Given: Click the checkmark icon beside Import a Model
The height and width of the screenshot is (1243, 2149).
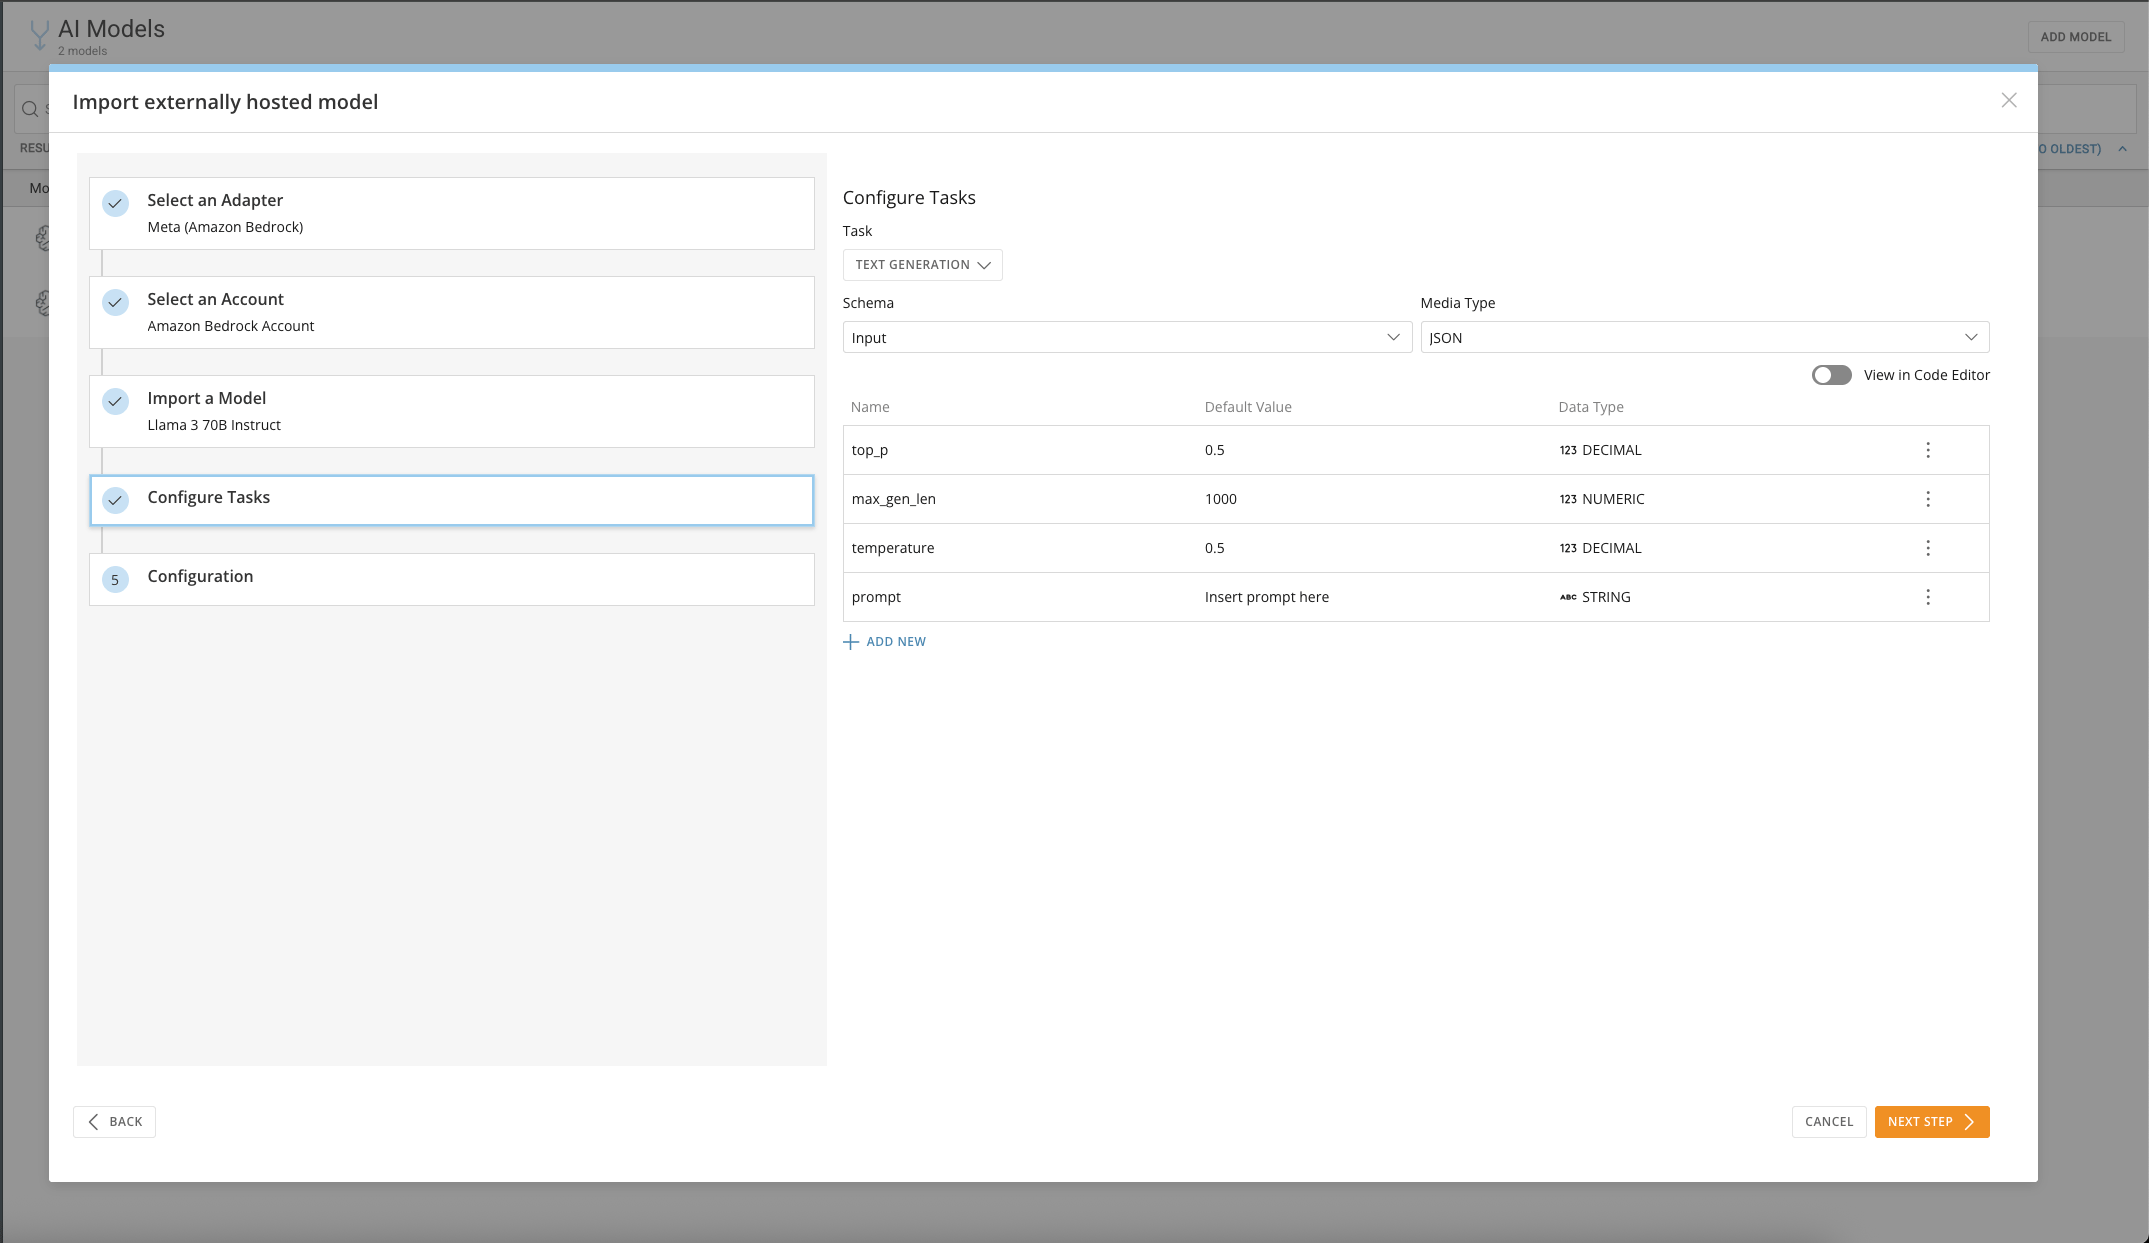Looking at the screenshot, I should [x=116, y=401].
